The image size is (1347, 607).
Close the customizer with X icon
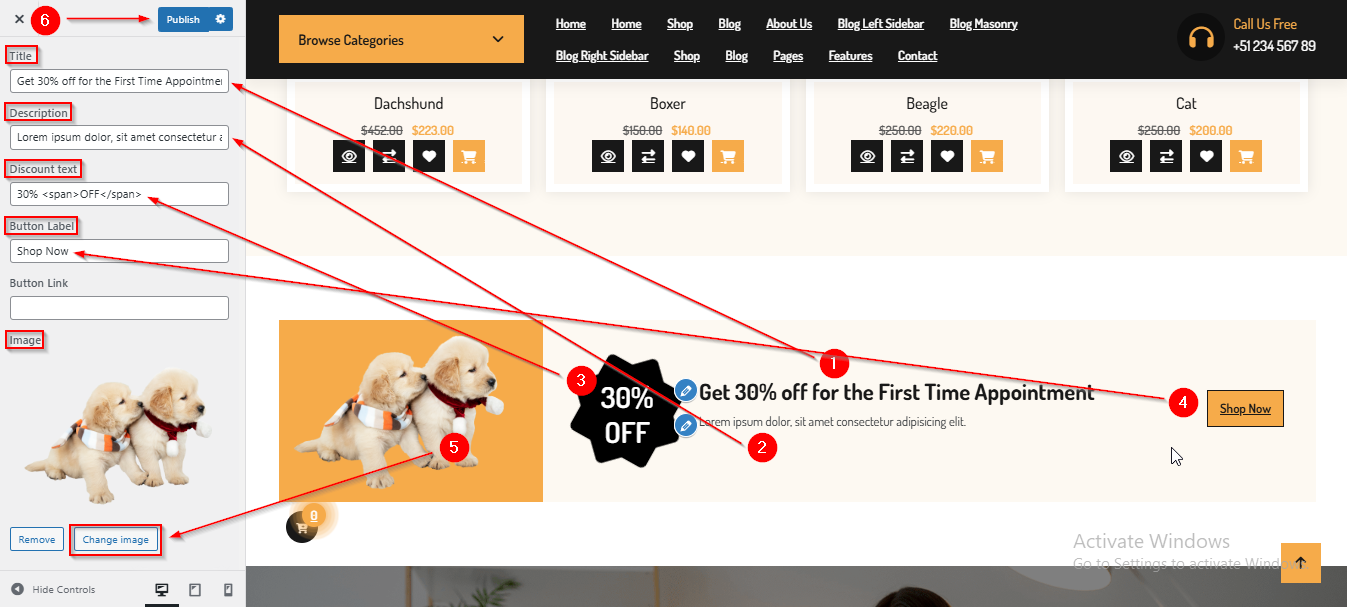click(19, 19)
